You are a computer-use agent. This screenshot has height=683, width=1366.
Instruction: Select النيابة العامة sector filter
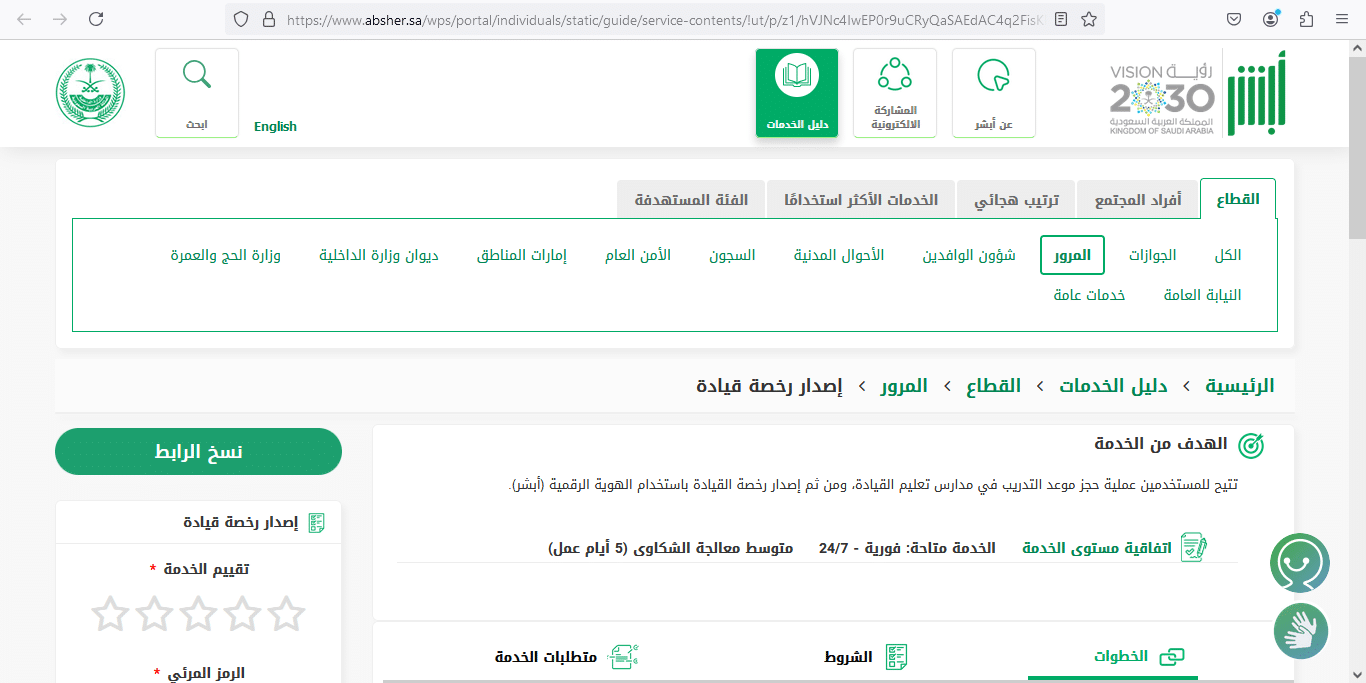[1203, 295]
